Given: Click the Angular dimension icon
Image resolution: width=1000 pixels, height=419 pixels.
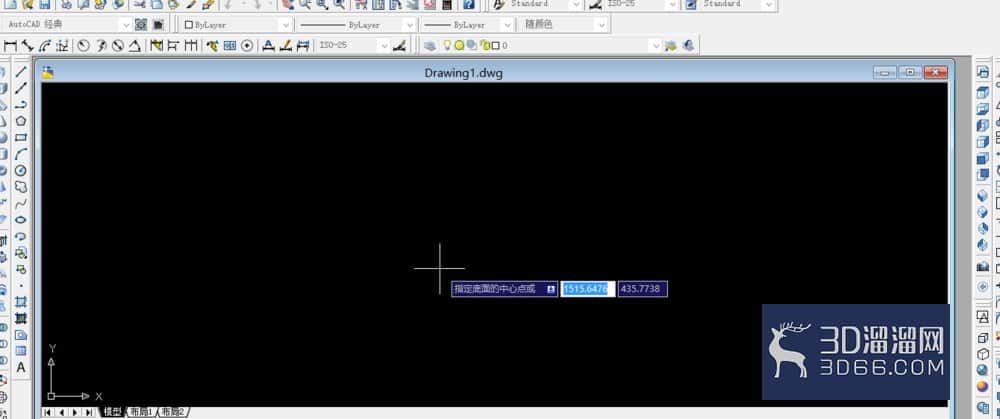Looking at the screenshot, I should pos(135,45).
